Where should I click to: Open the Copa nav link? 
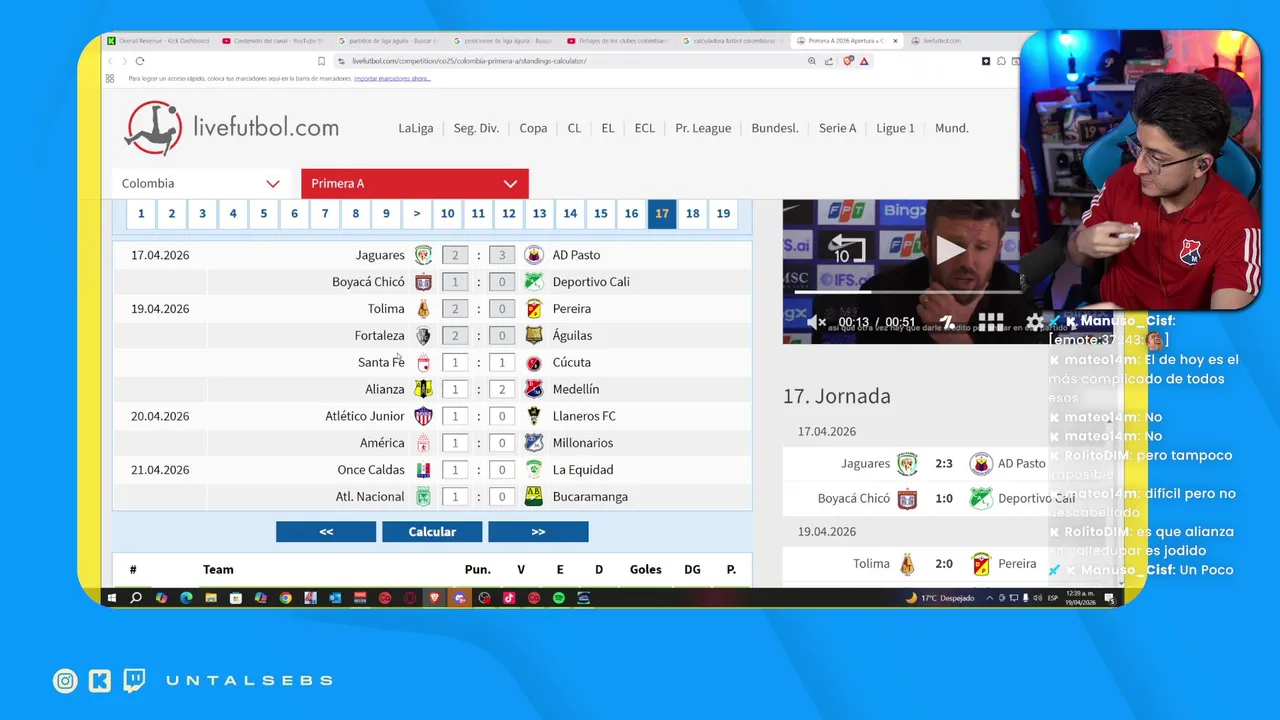pos(533,128)
